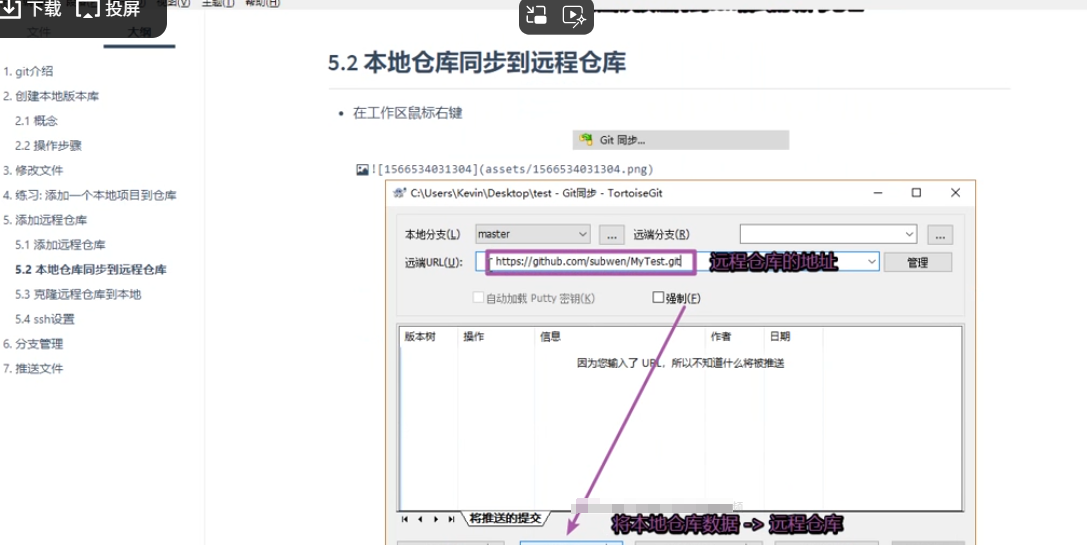Go to outline item 5.1 添加远程仓库
The image size is (1087, 545).
[60, 245]
